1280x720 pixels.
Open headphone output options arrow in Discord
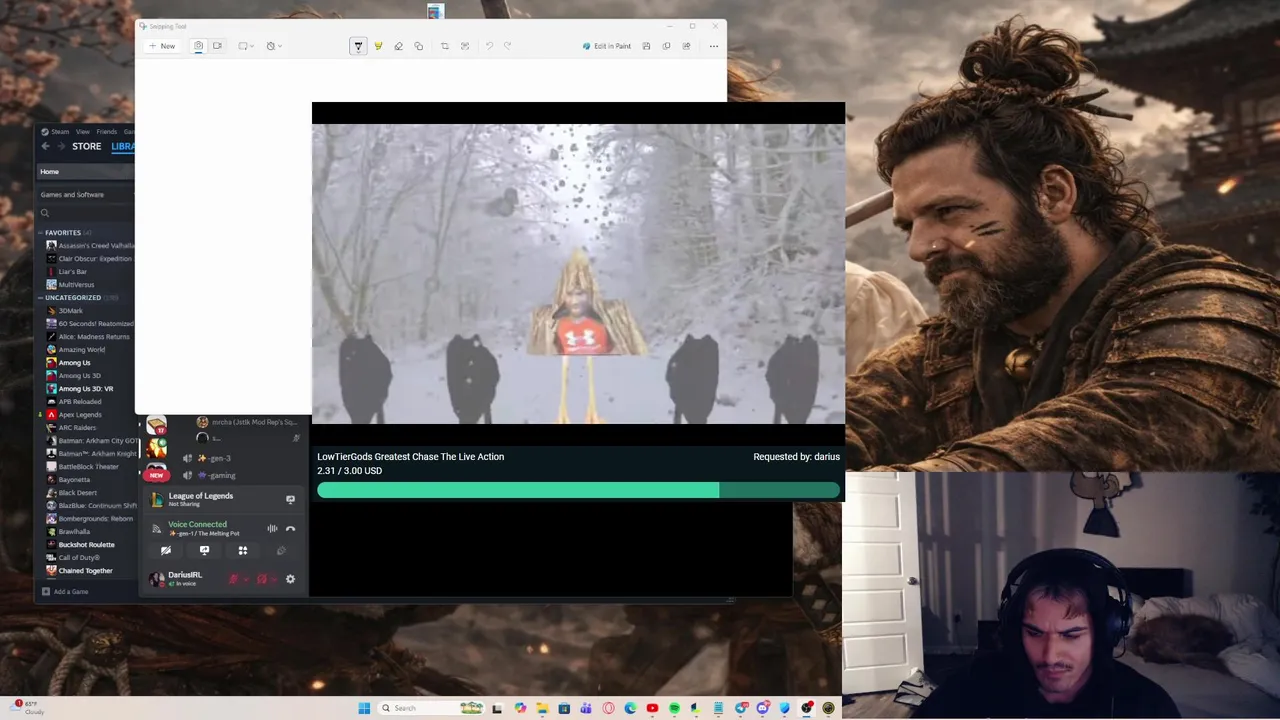click(273, 578)
